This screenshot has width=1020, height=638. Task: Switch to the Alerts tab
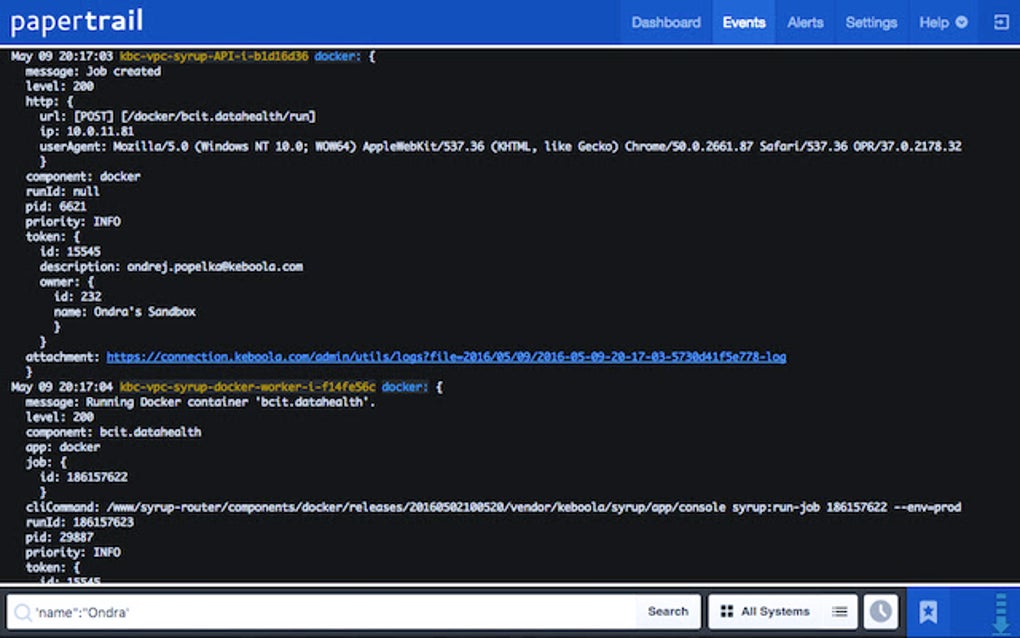pos(805,22)
